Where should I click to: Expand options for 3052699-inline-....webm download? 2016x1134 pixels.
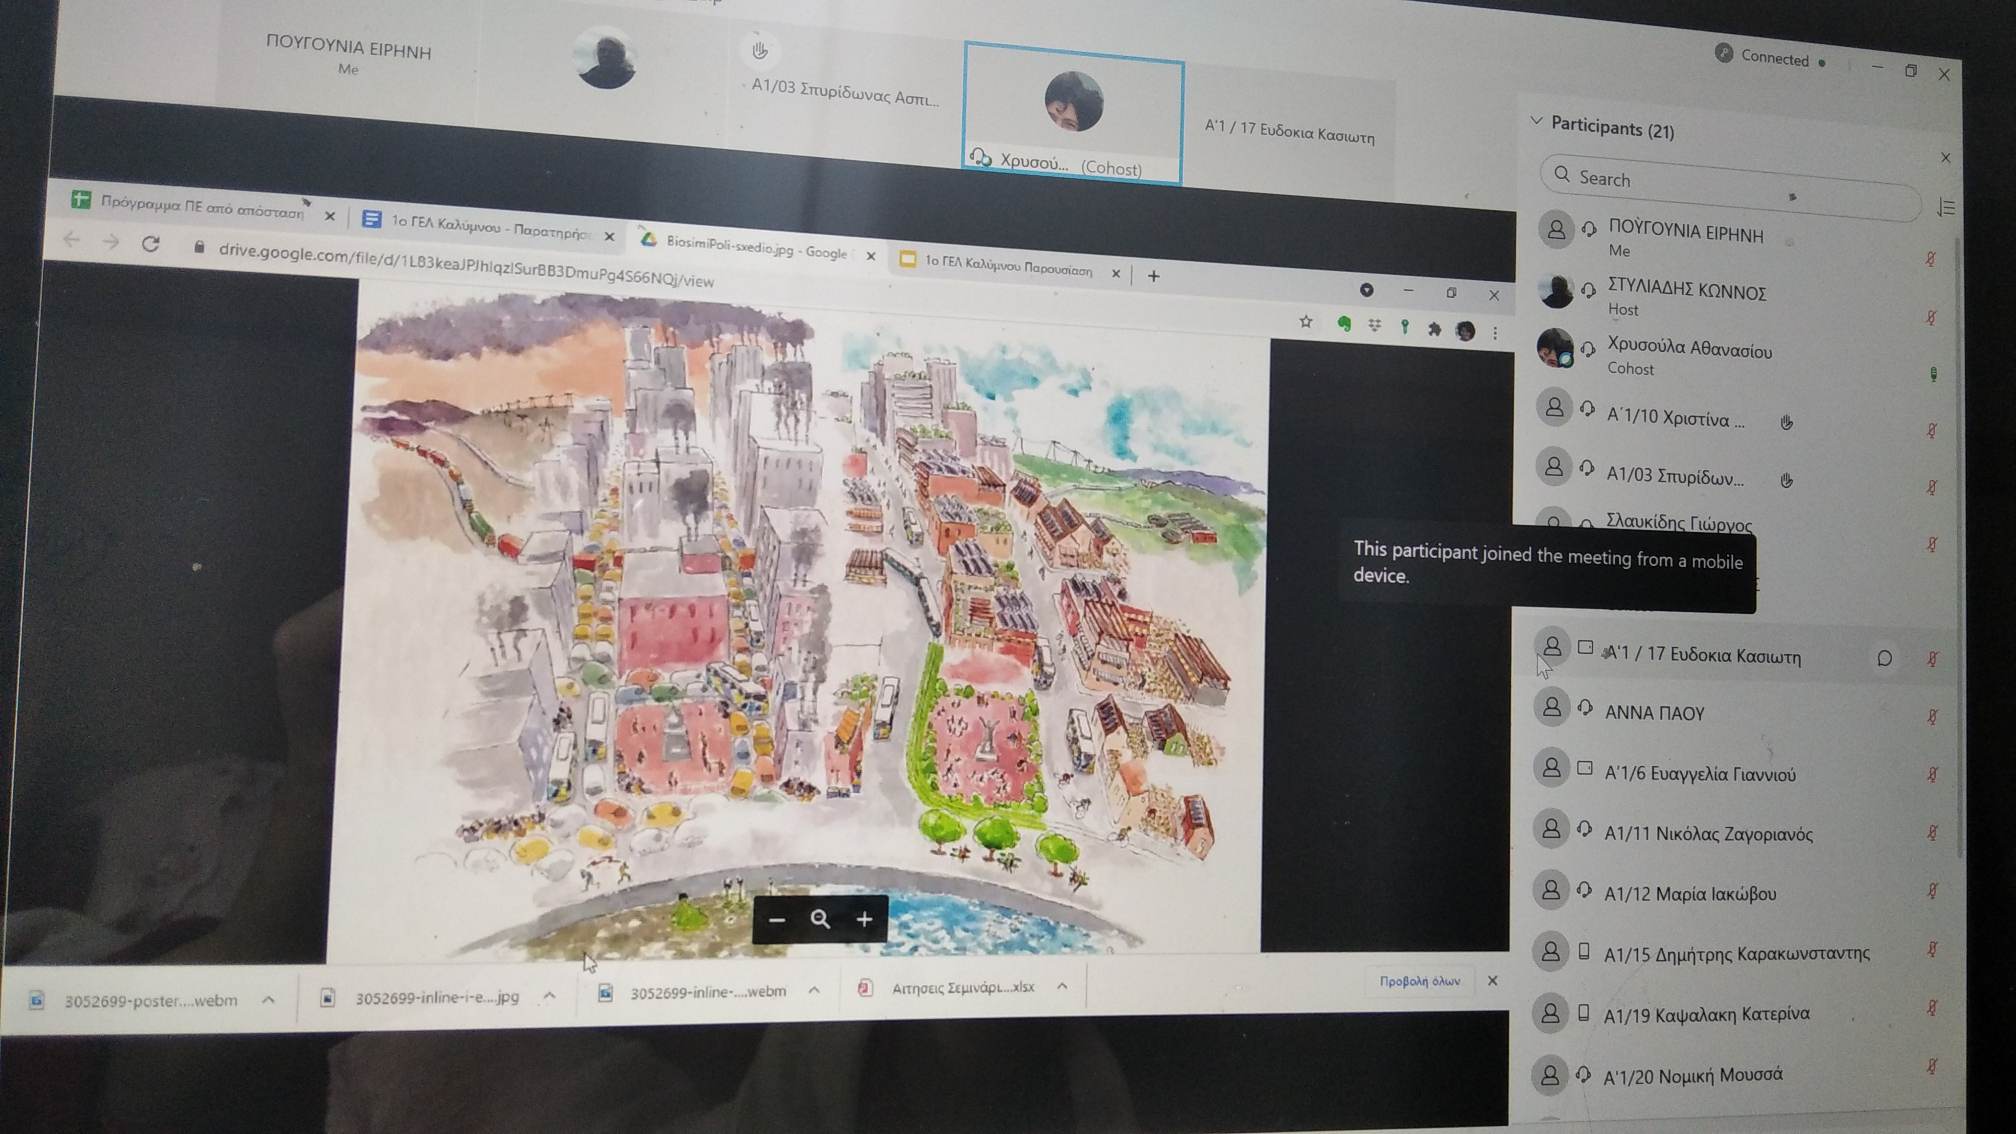point(814,990)
